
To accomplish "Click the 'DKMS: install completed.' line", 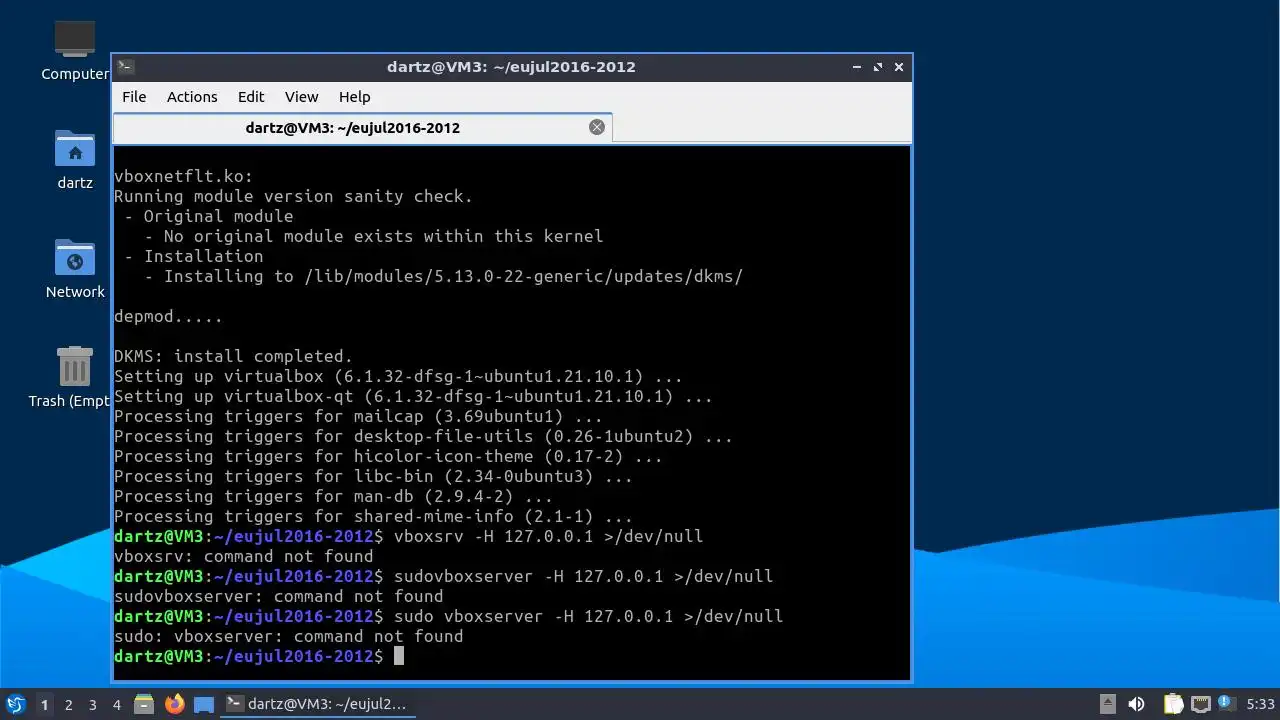I will tap(234, 356).
